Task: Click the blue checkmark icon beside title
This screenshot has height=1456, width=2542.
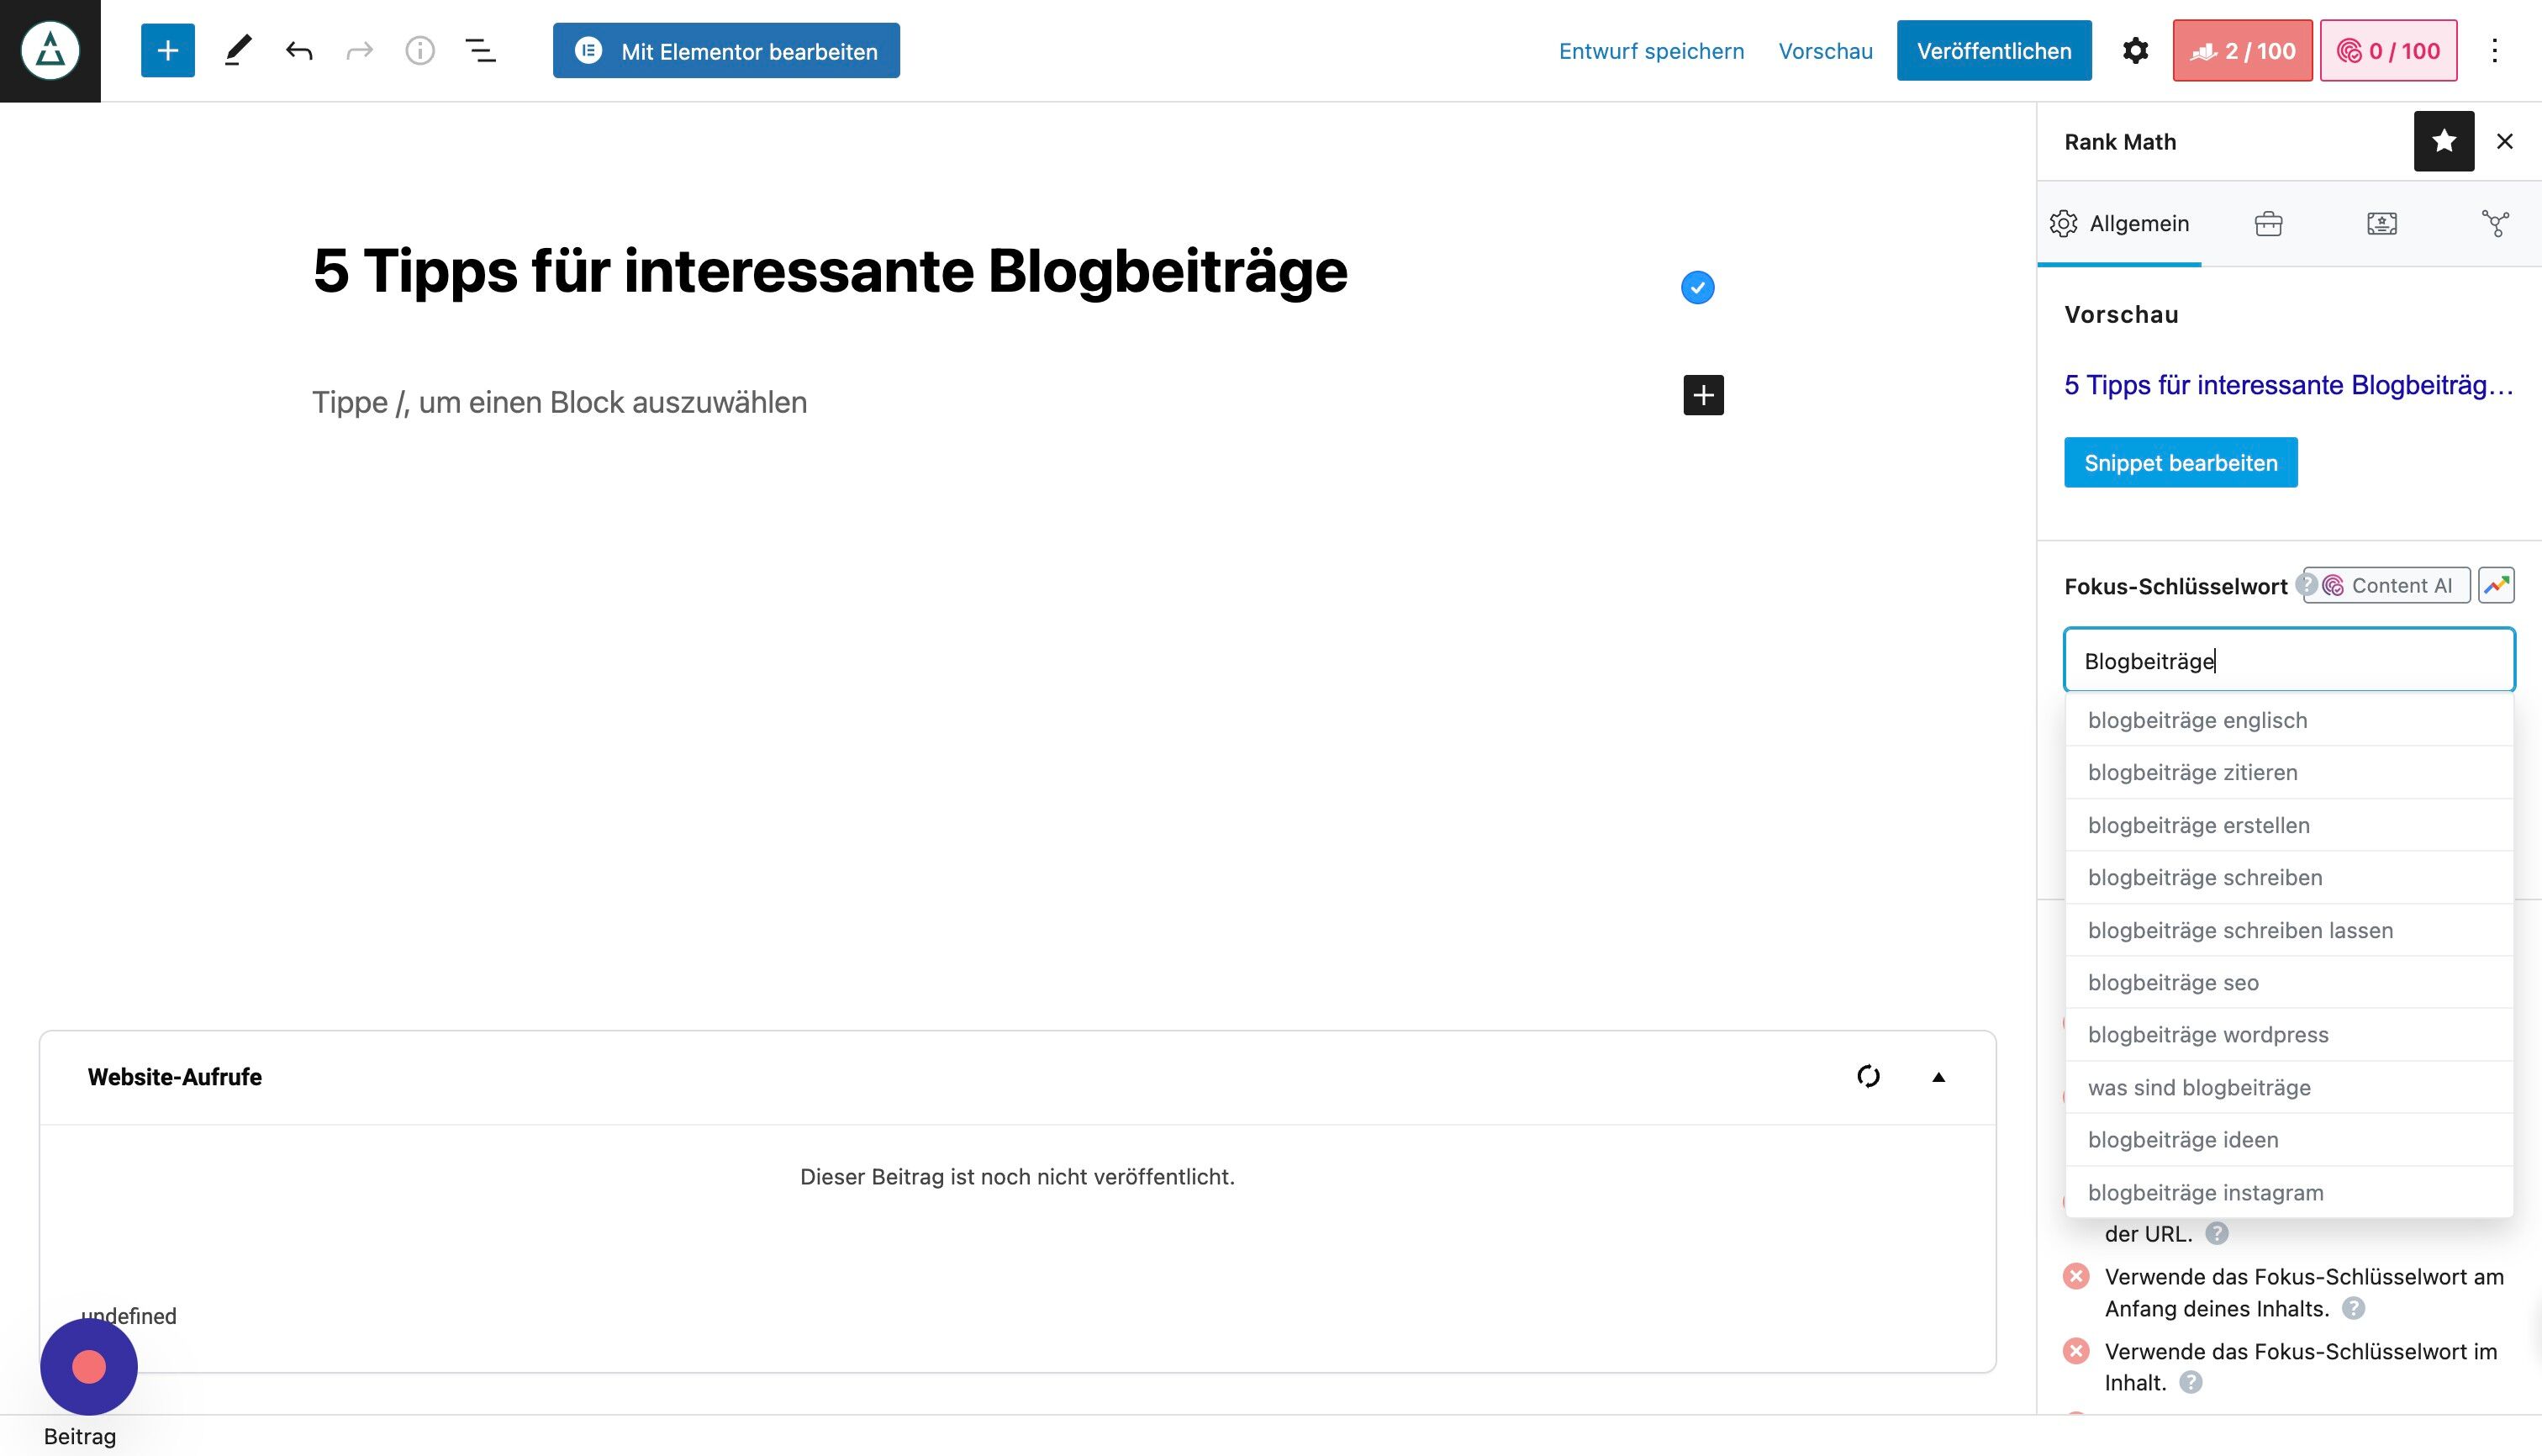Action: 1697,288
